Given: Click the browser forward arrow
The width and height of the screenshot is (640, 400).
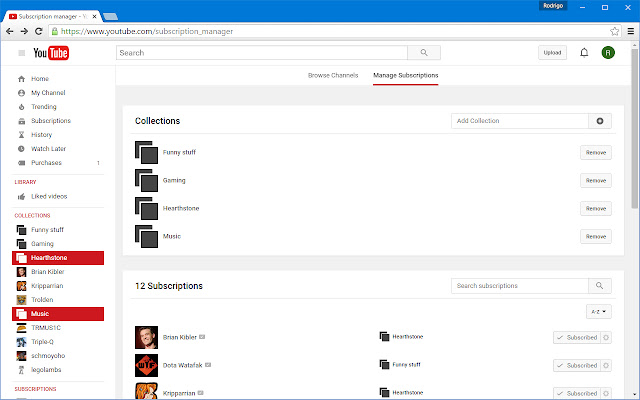Looking at the screenshot, I should pos(24,31).
